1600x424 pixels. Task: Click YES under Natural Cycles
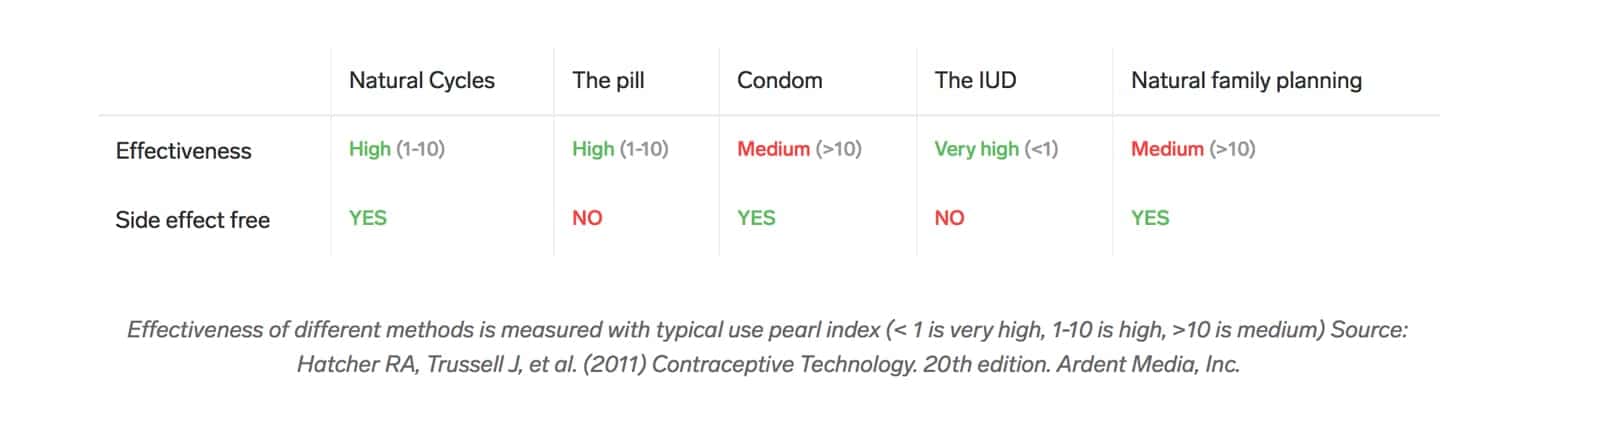coord(367,218)
